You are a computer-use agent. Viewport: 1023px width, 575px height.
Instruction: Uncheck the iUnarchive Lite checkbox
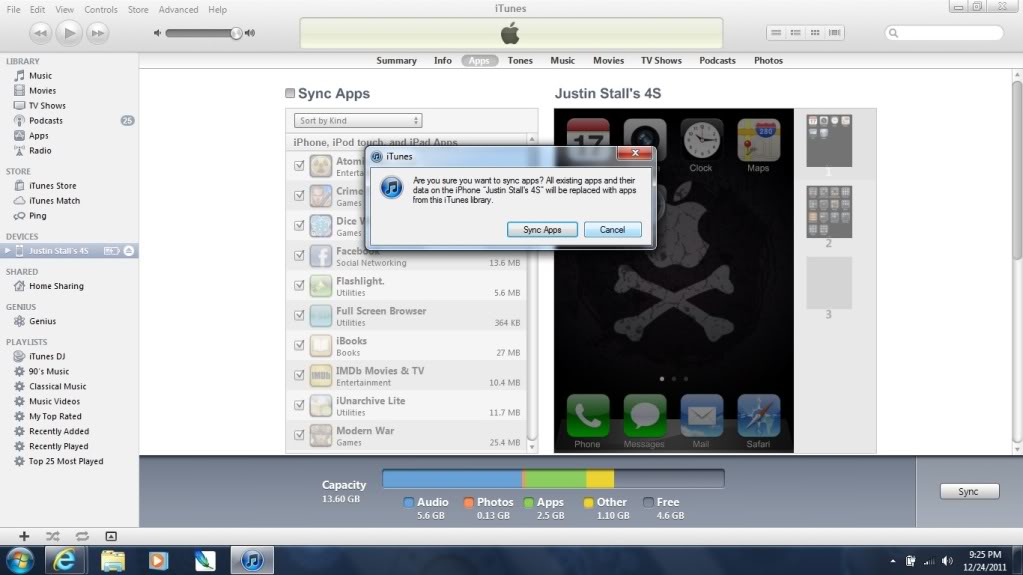(299, 405)
